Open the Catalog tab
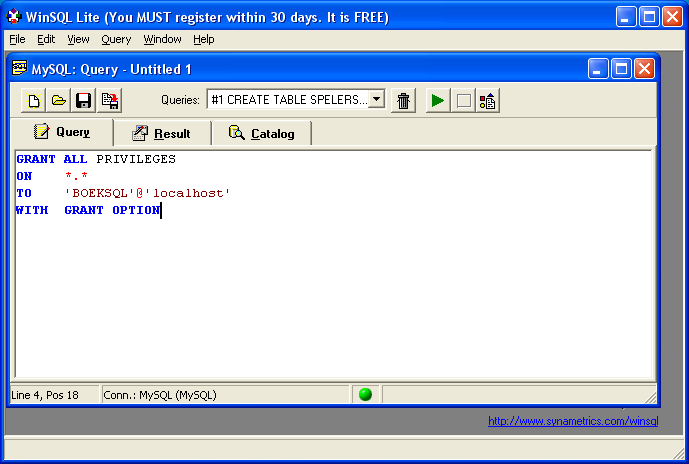The image size is (689, 464). click(261, 133)
